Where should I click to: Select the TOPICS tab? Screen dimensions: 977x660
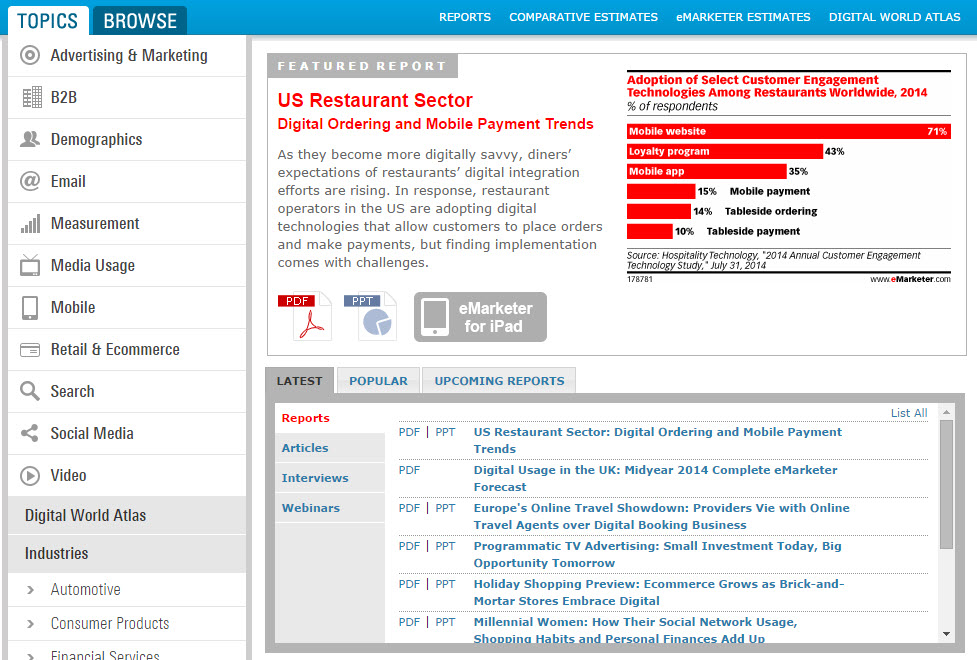click(x=48, y=21)
